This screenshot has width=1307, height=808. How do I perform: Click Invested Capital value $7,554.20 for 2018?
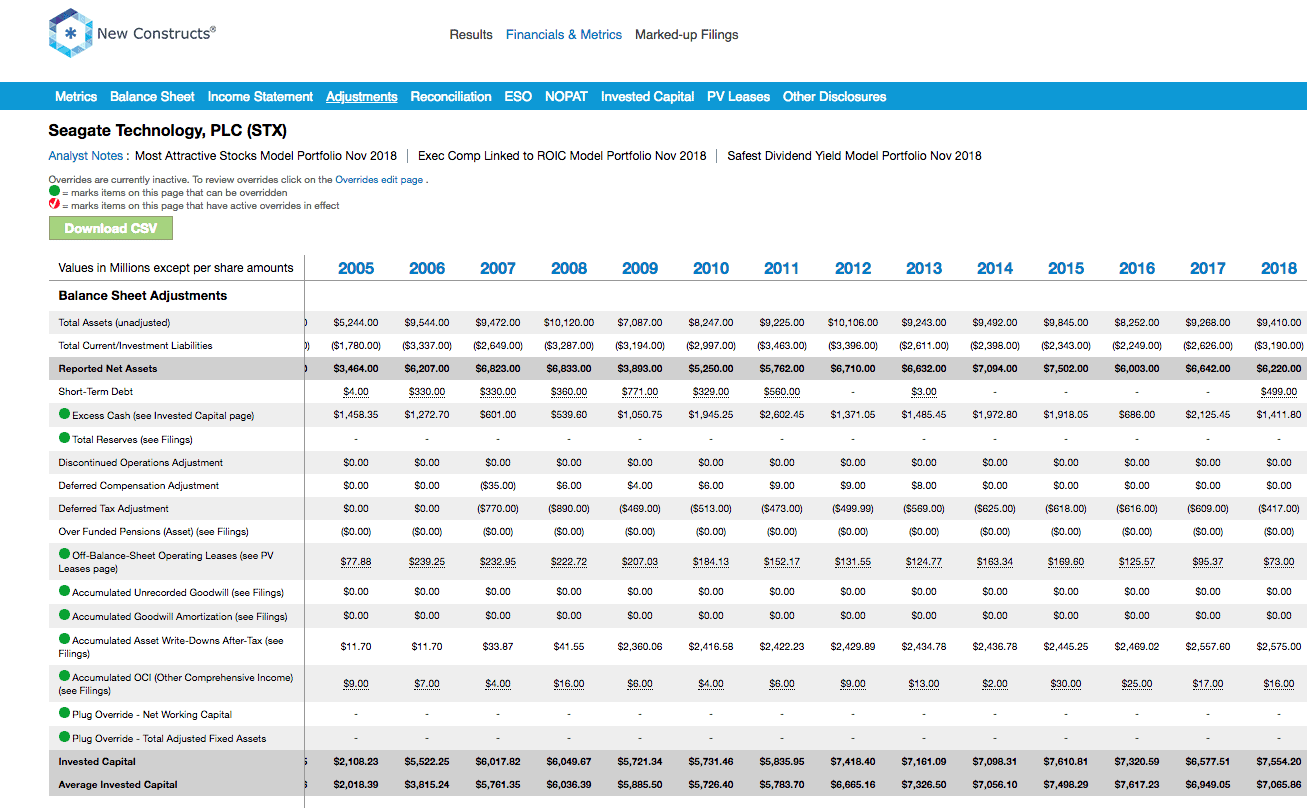pos(1279,762)
